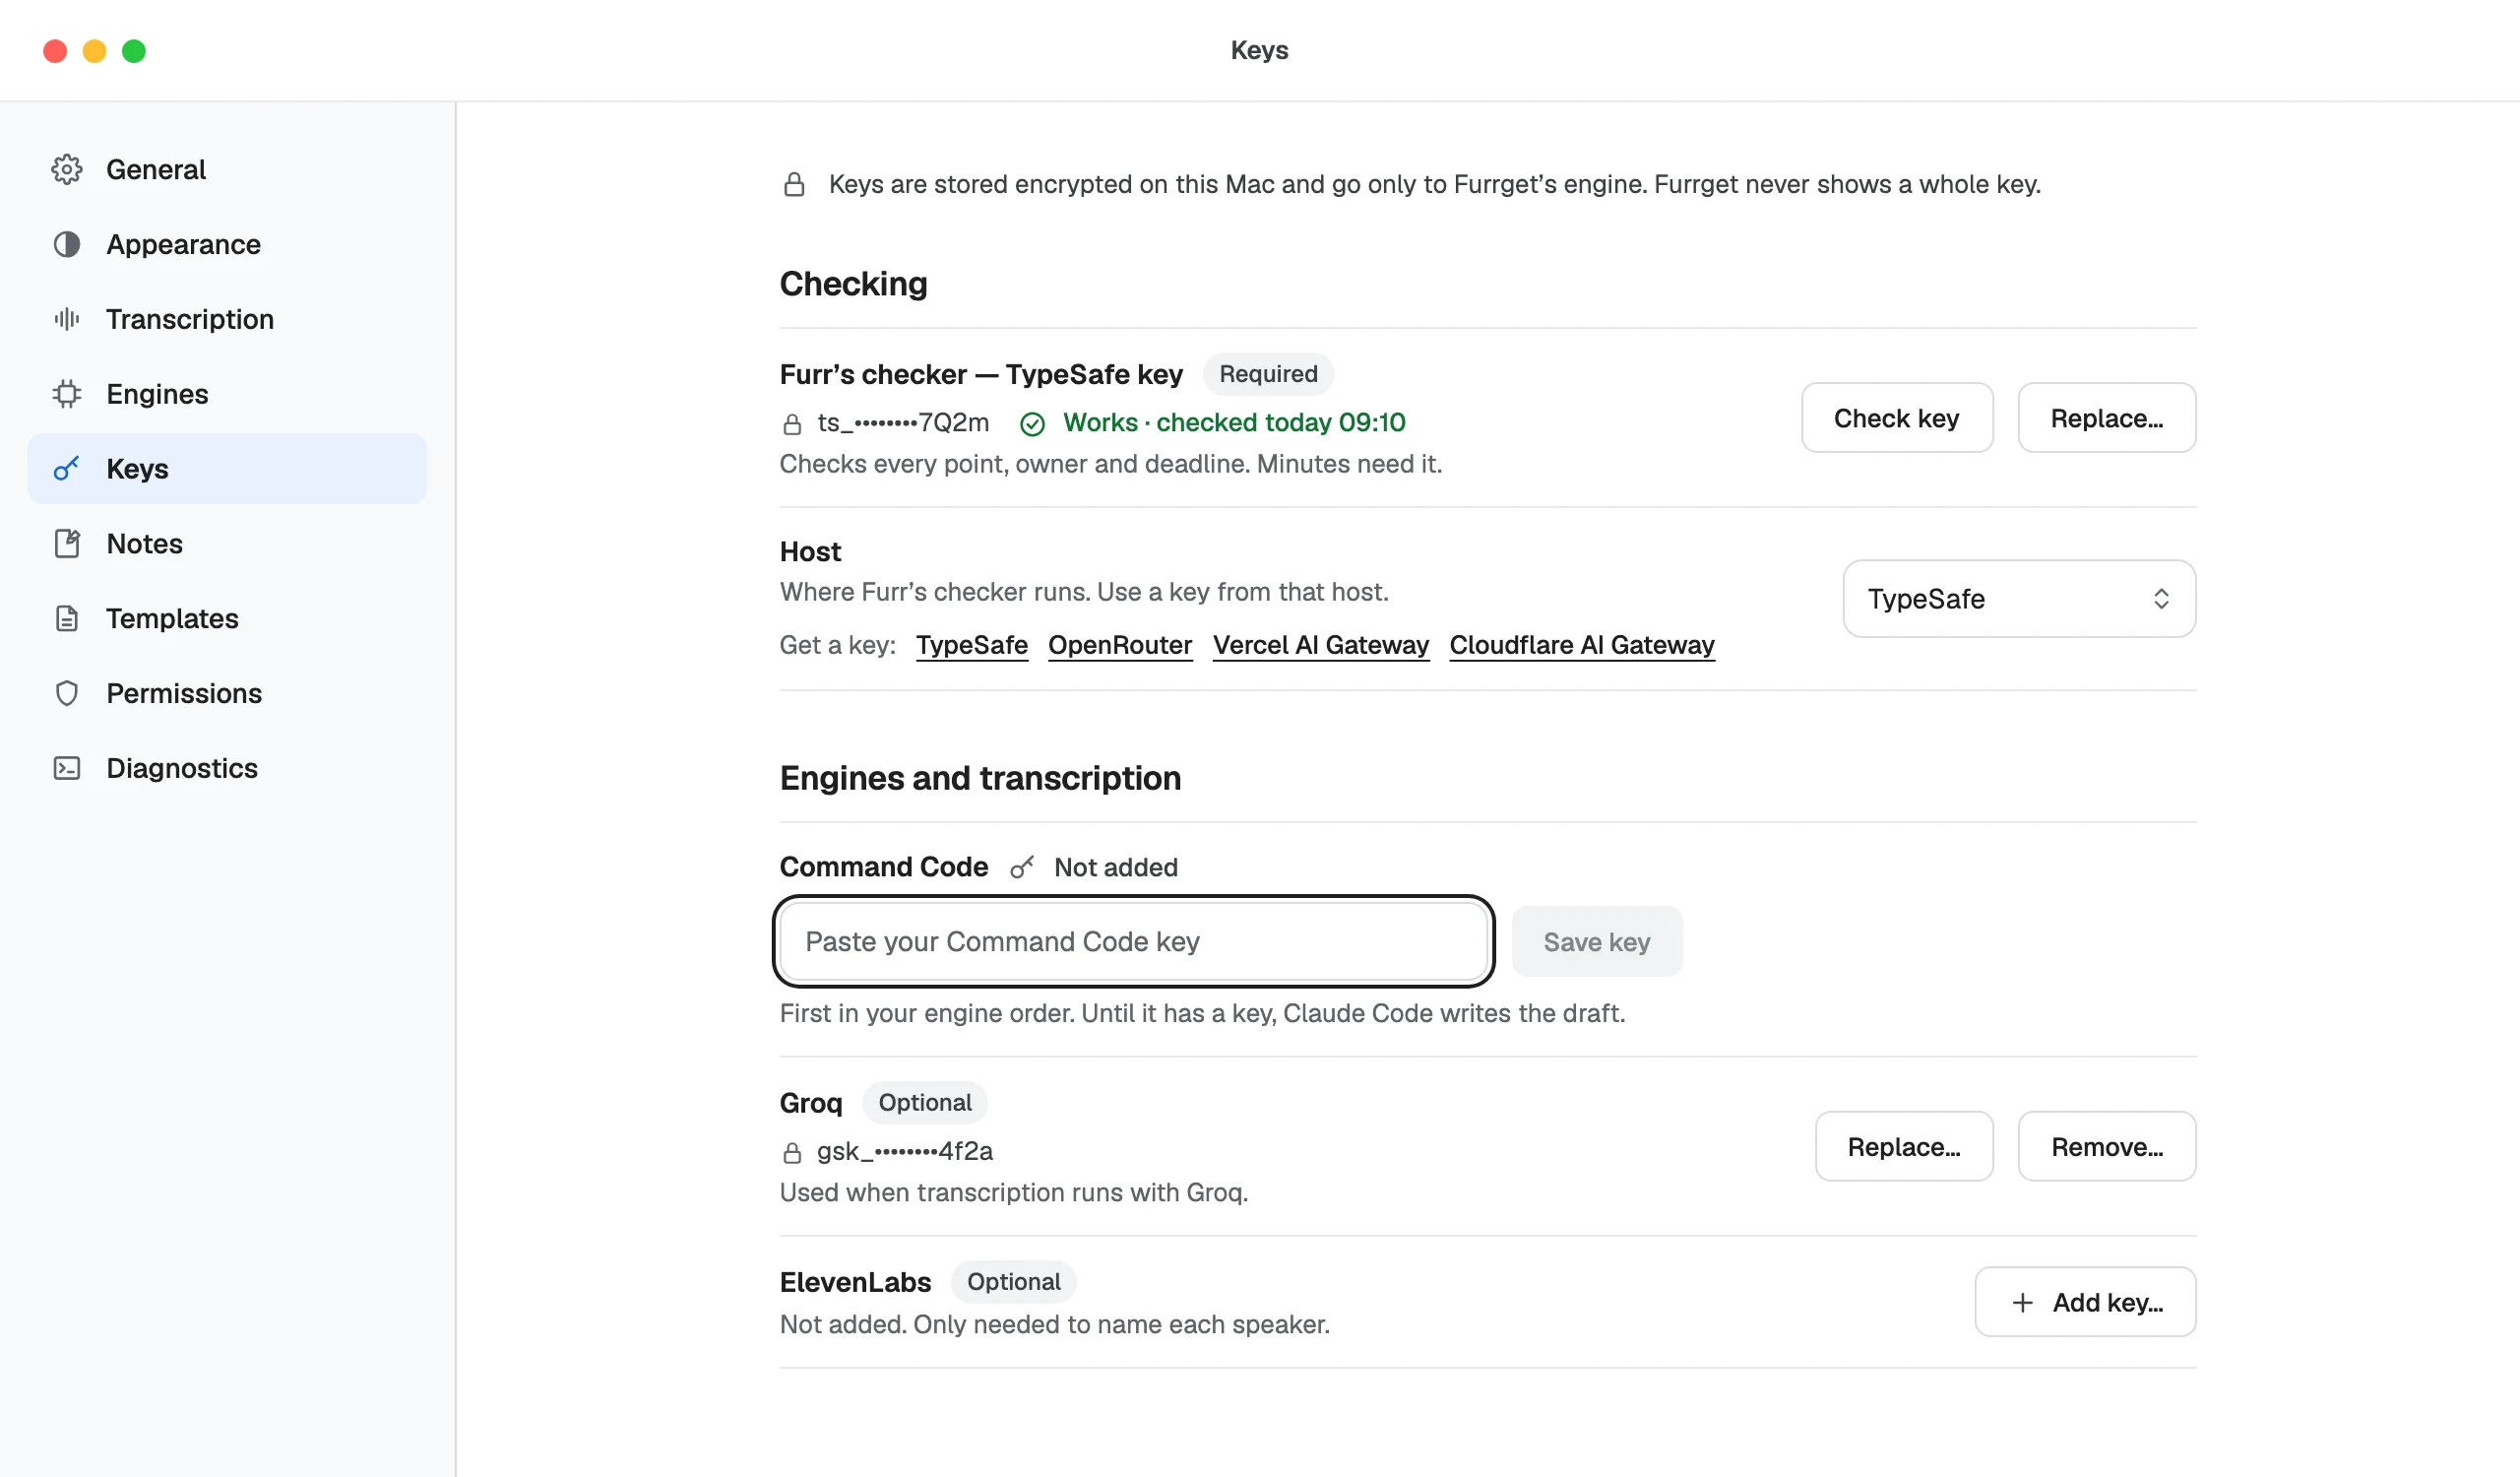Click the green checkmark status icon
2520x1477 pixels.
click(x=1032, y=424)
